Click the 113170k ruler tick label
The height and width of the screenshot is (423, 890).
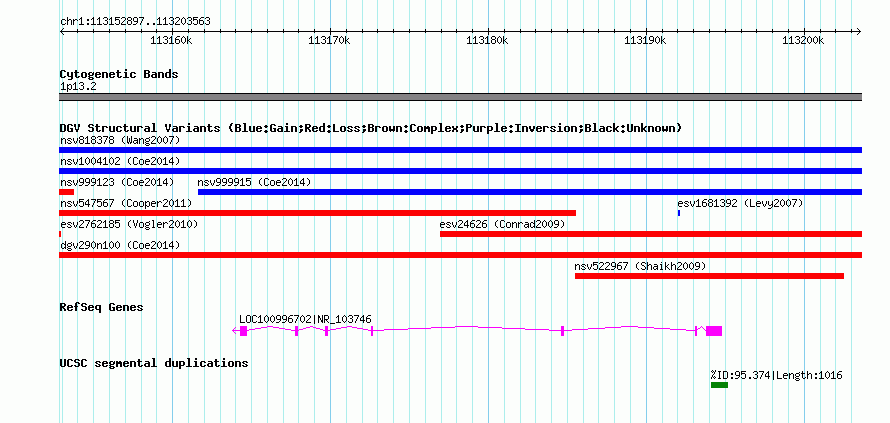[330, 40]
